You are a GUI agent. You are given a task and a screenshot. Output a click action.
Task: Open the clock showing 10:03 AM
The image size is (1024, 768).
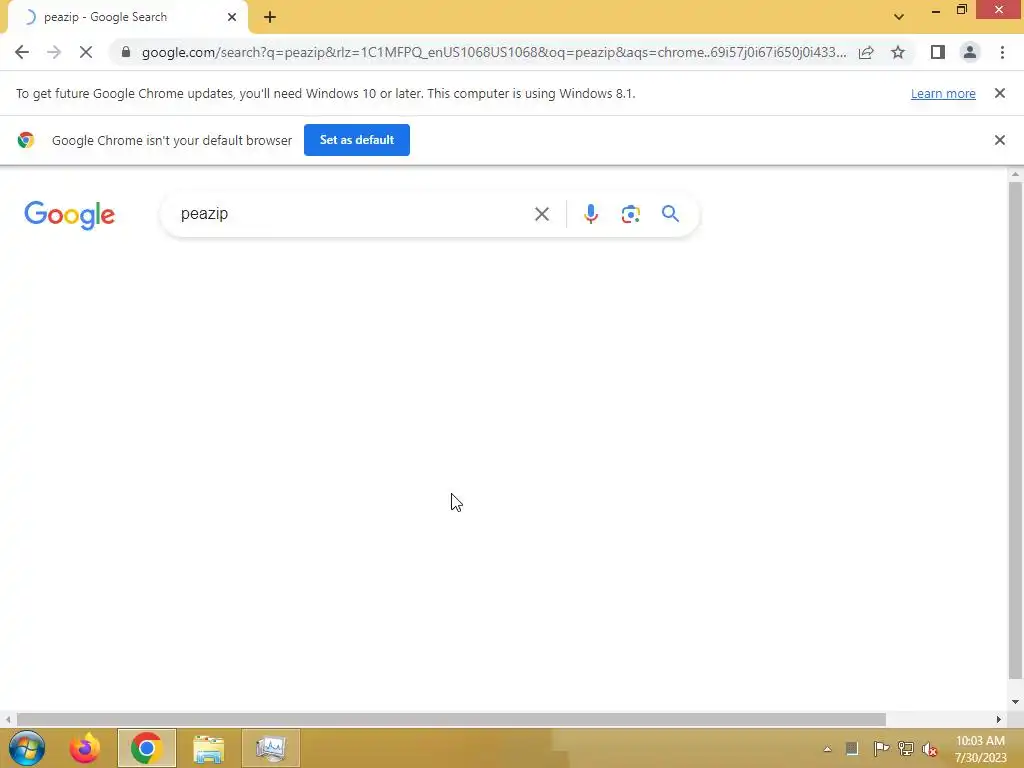[x=980, y=749]
